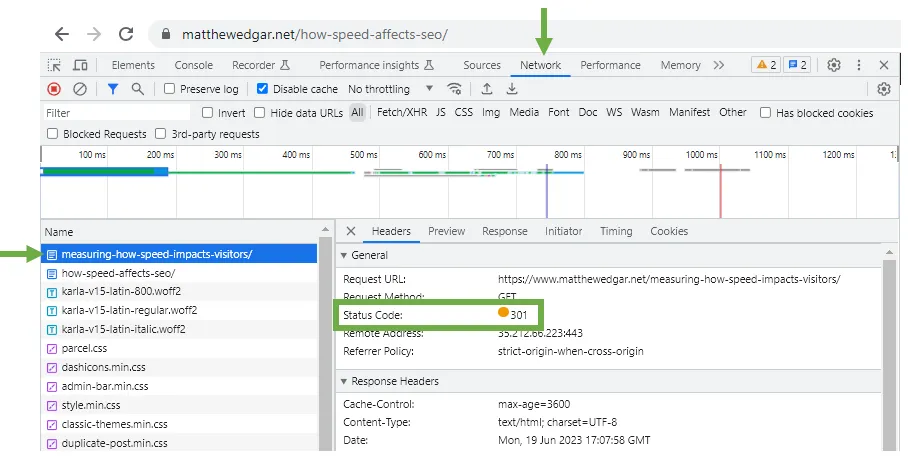Viewport: 922px width, 469px height.
Task: Open network settings gear icon
Action: [x=884, y=89]
